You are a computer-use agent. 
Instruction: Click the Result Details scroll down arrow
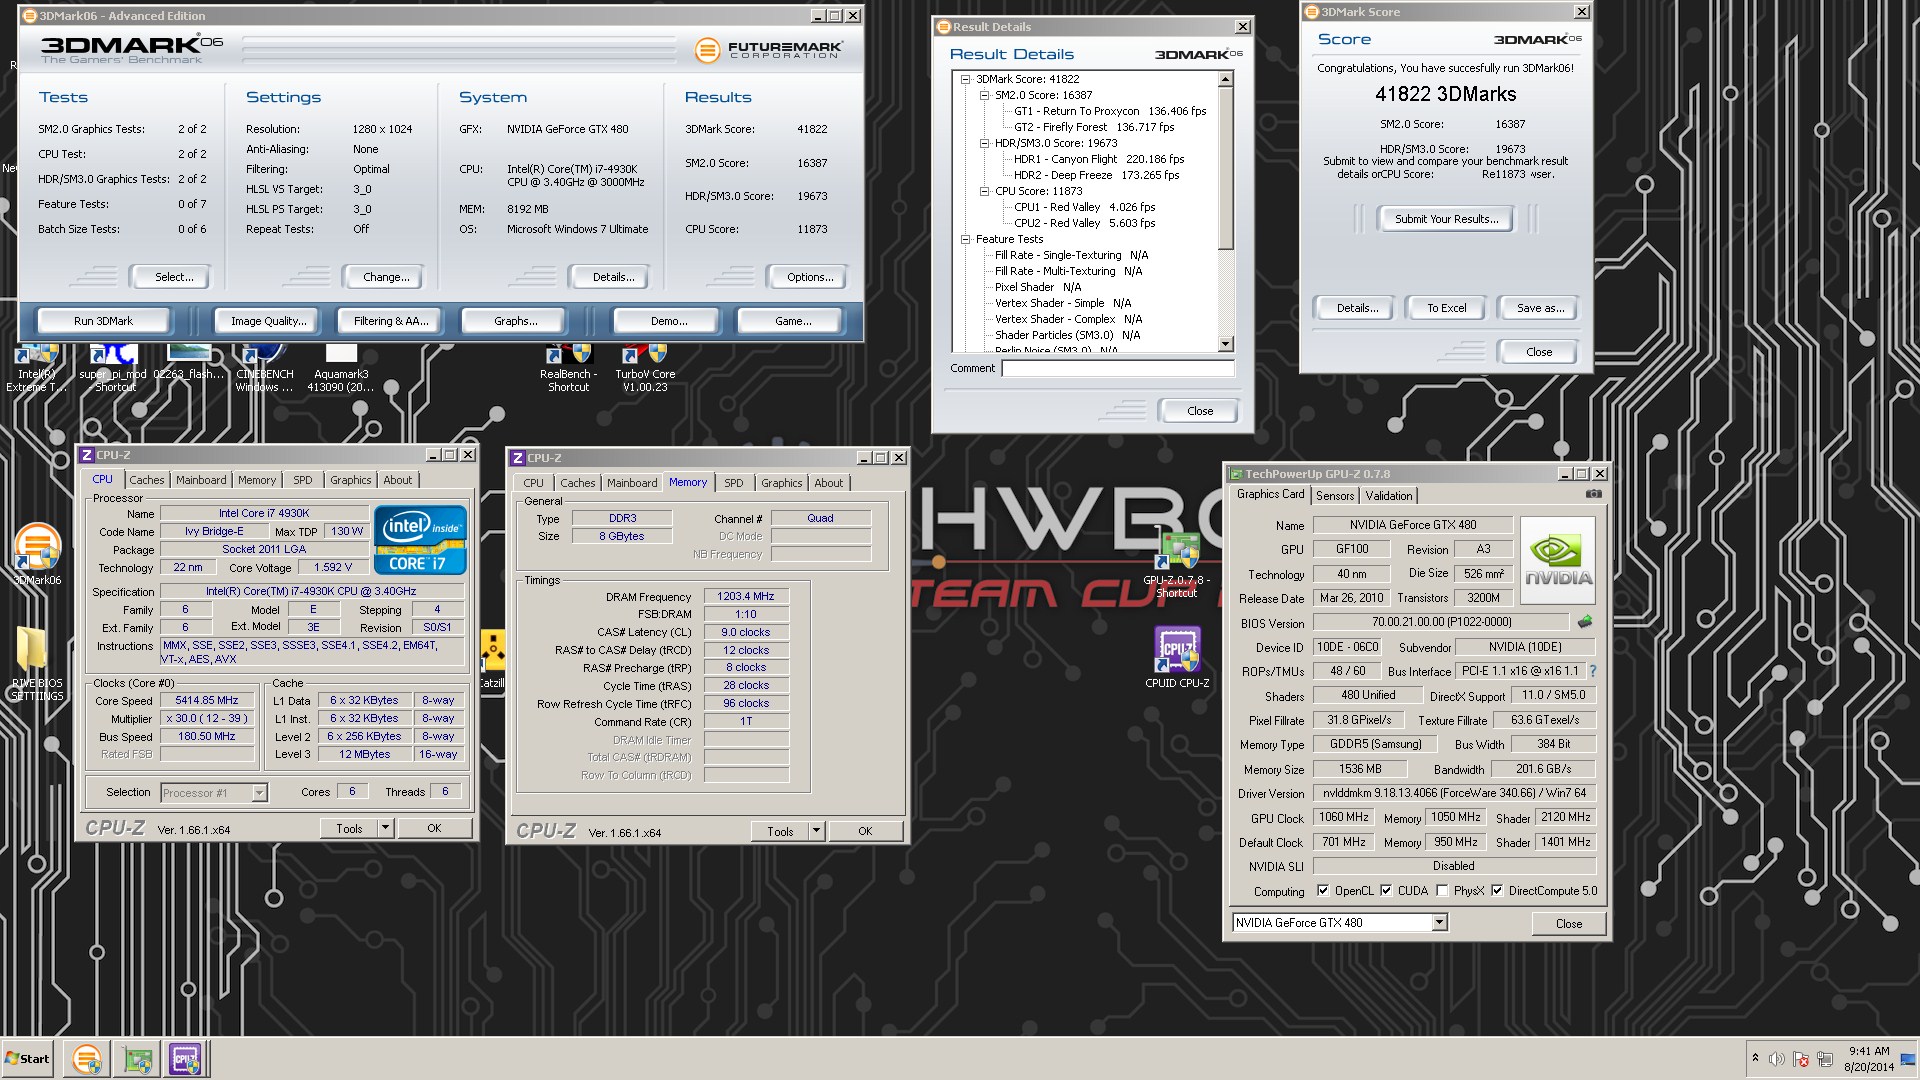tap(1226, 344)
